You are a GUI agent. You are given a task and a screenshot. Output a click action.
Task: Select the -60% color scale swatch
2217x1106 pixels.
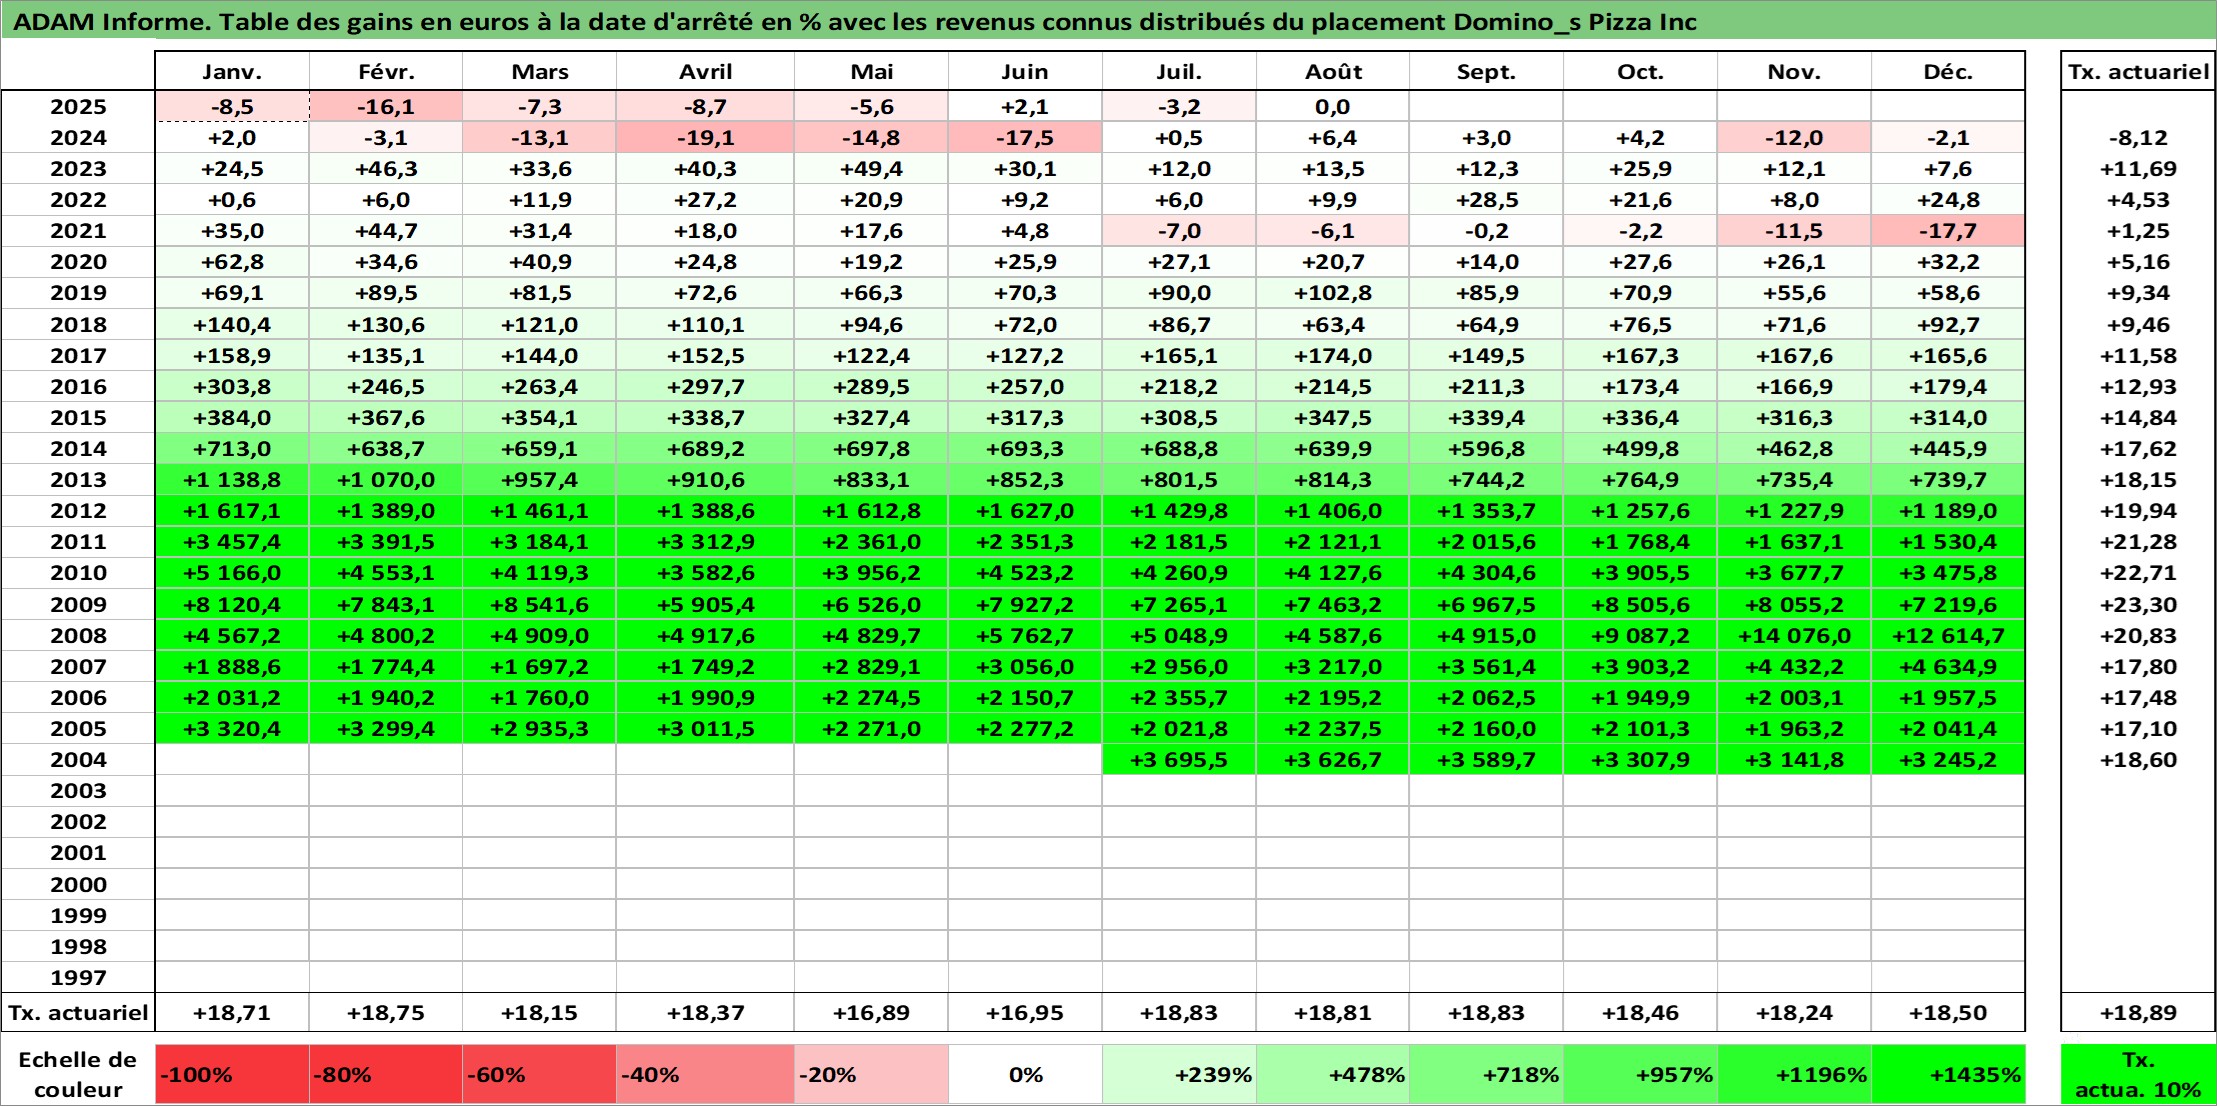pyautogui.click(x=539, y=1075)
